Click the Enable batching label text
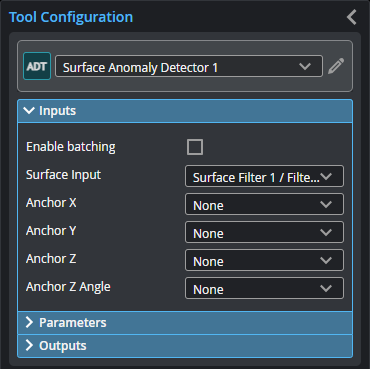This screenshot has height=369, width=370. [x=71, y=147]
